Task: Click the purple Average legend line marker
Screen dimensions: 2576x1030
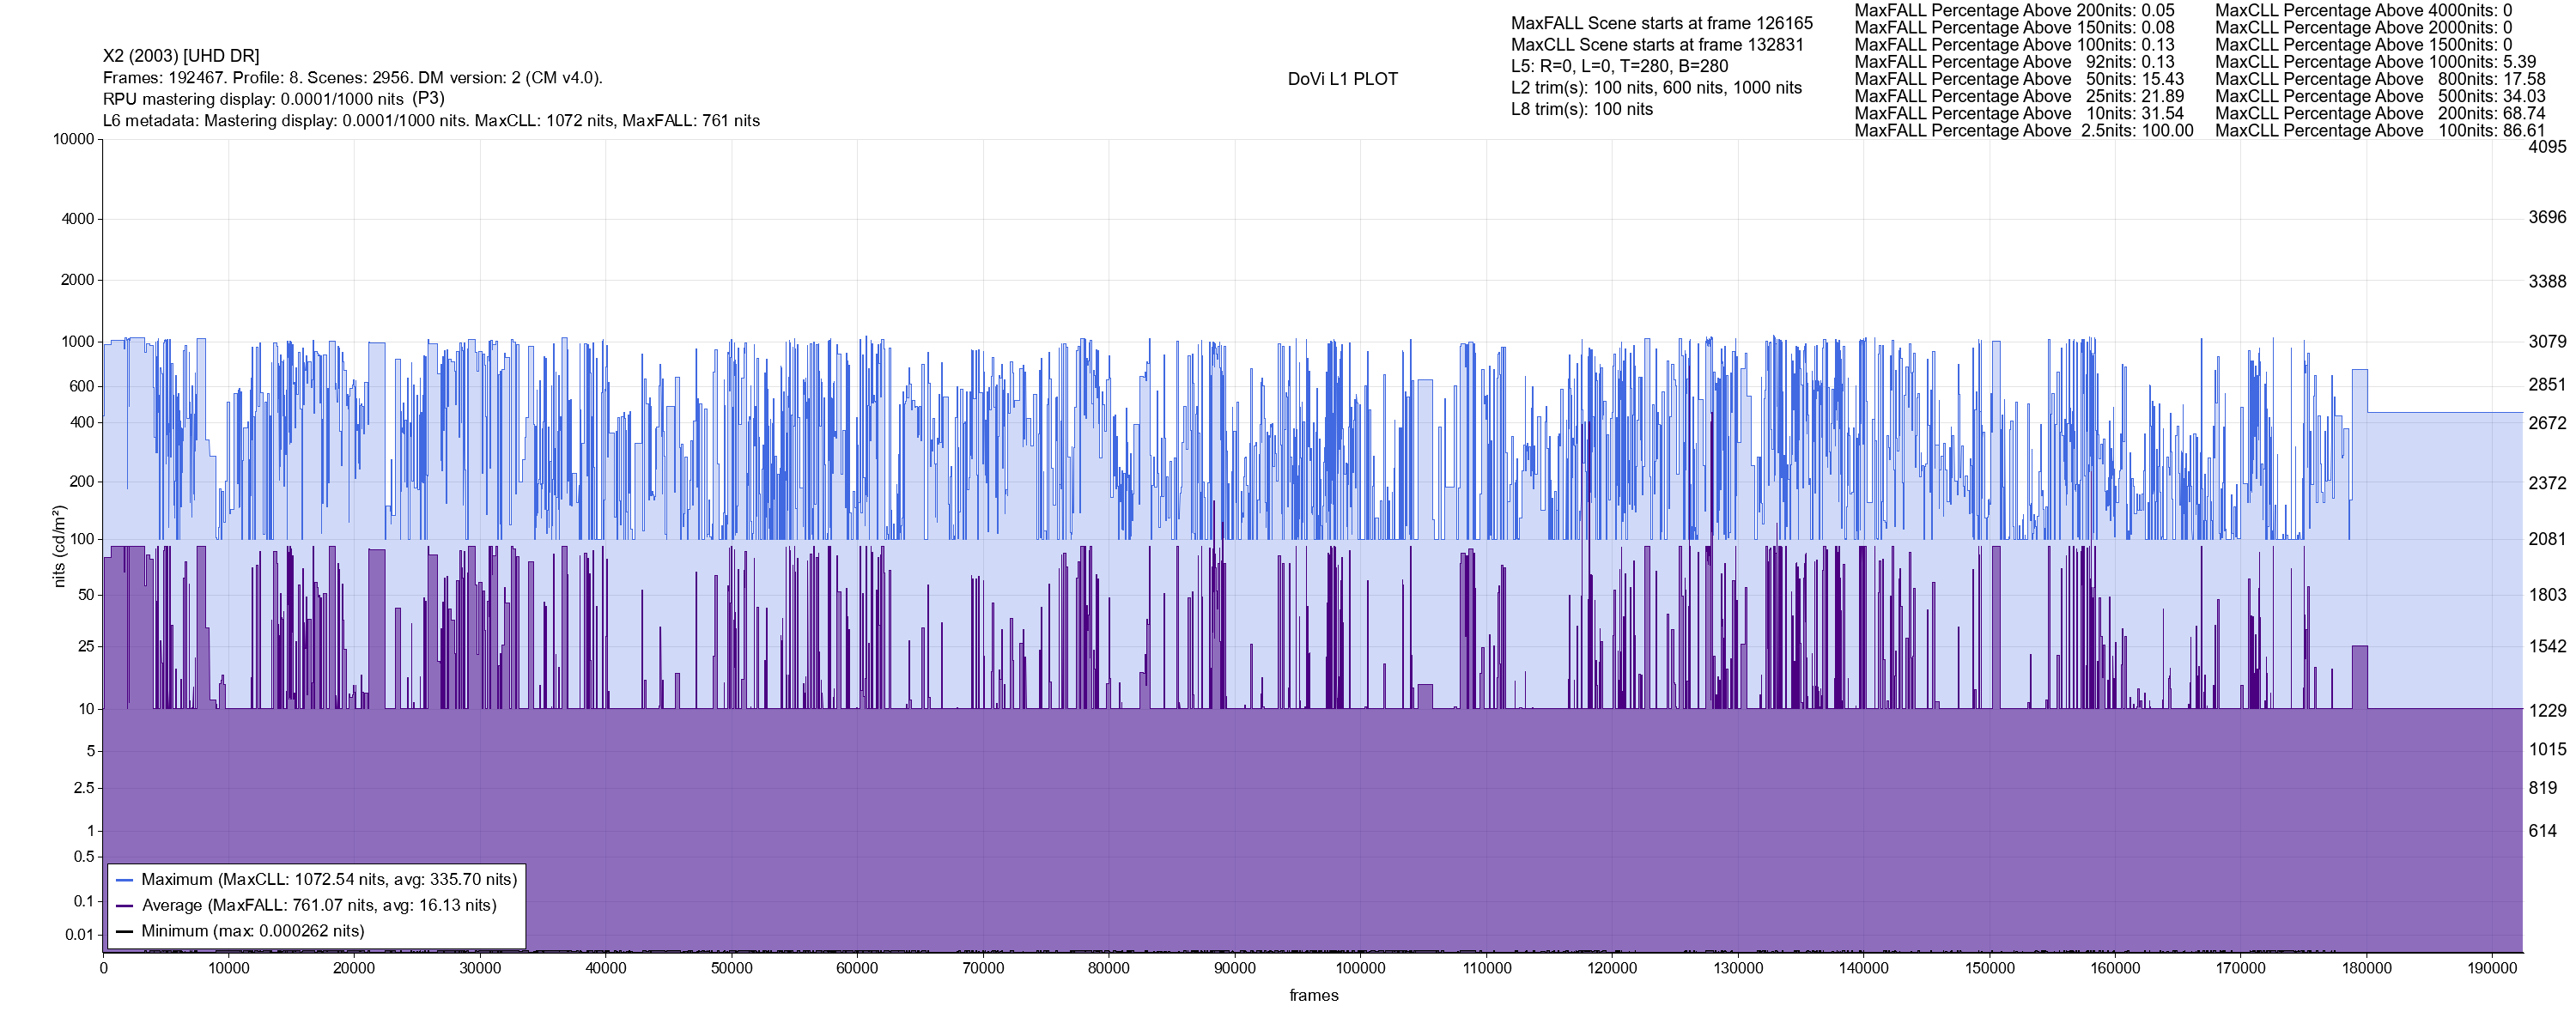Action: [125, 906]
